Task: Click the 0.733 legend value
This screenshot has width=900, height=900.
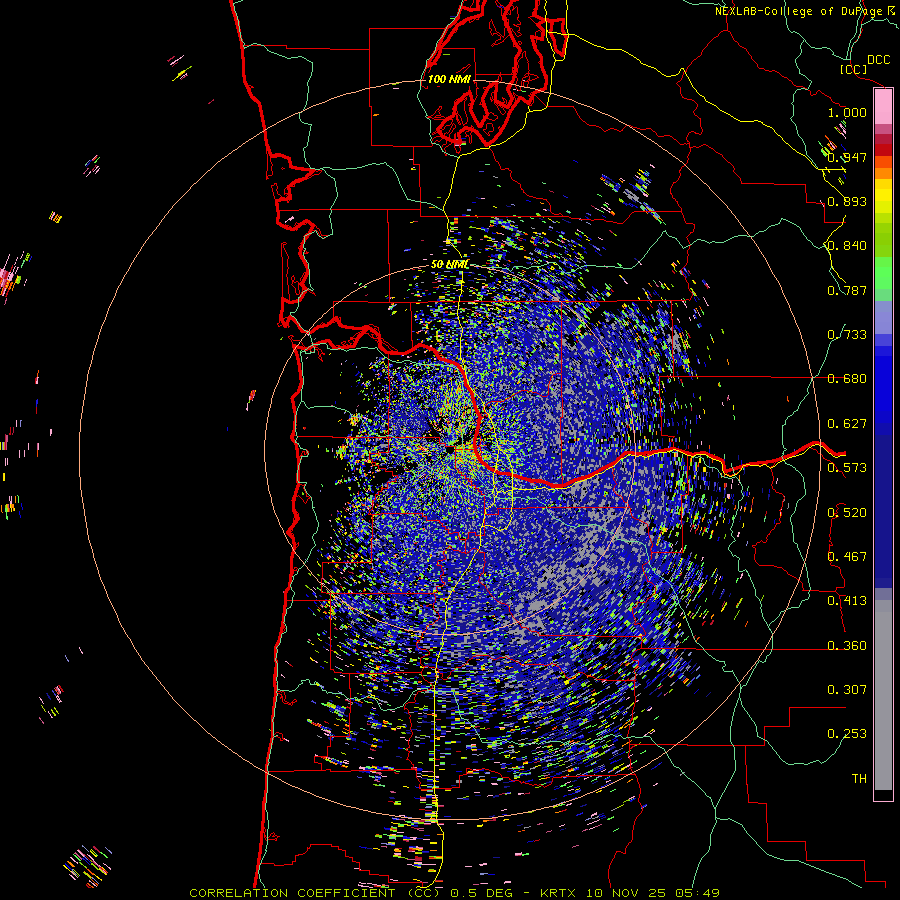Action: point(847,335)
